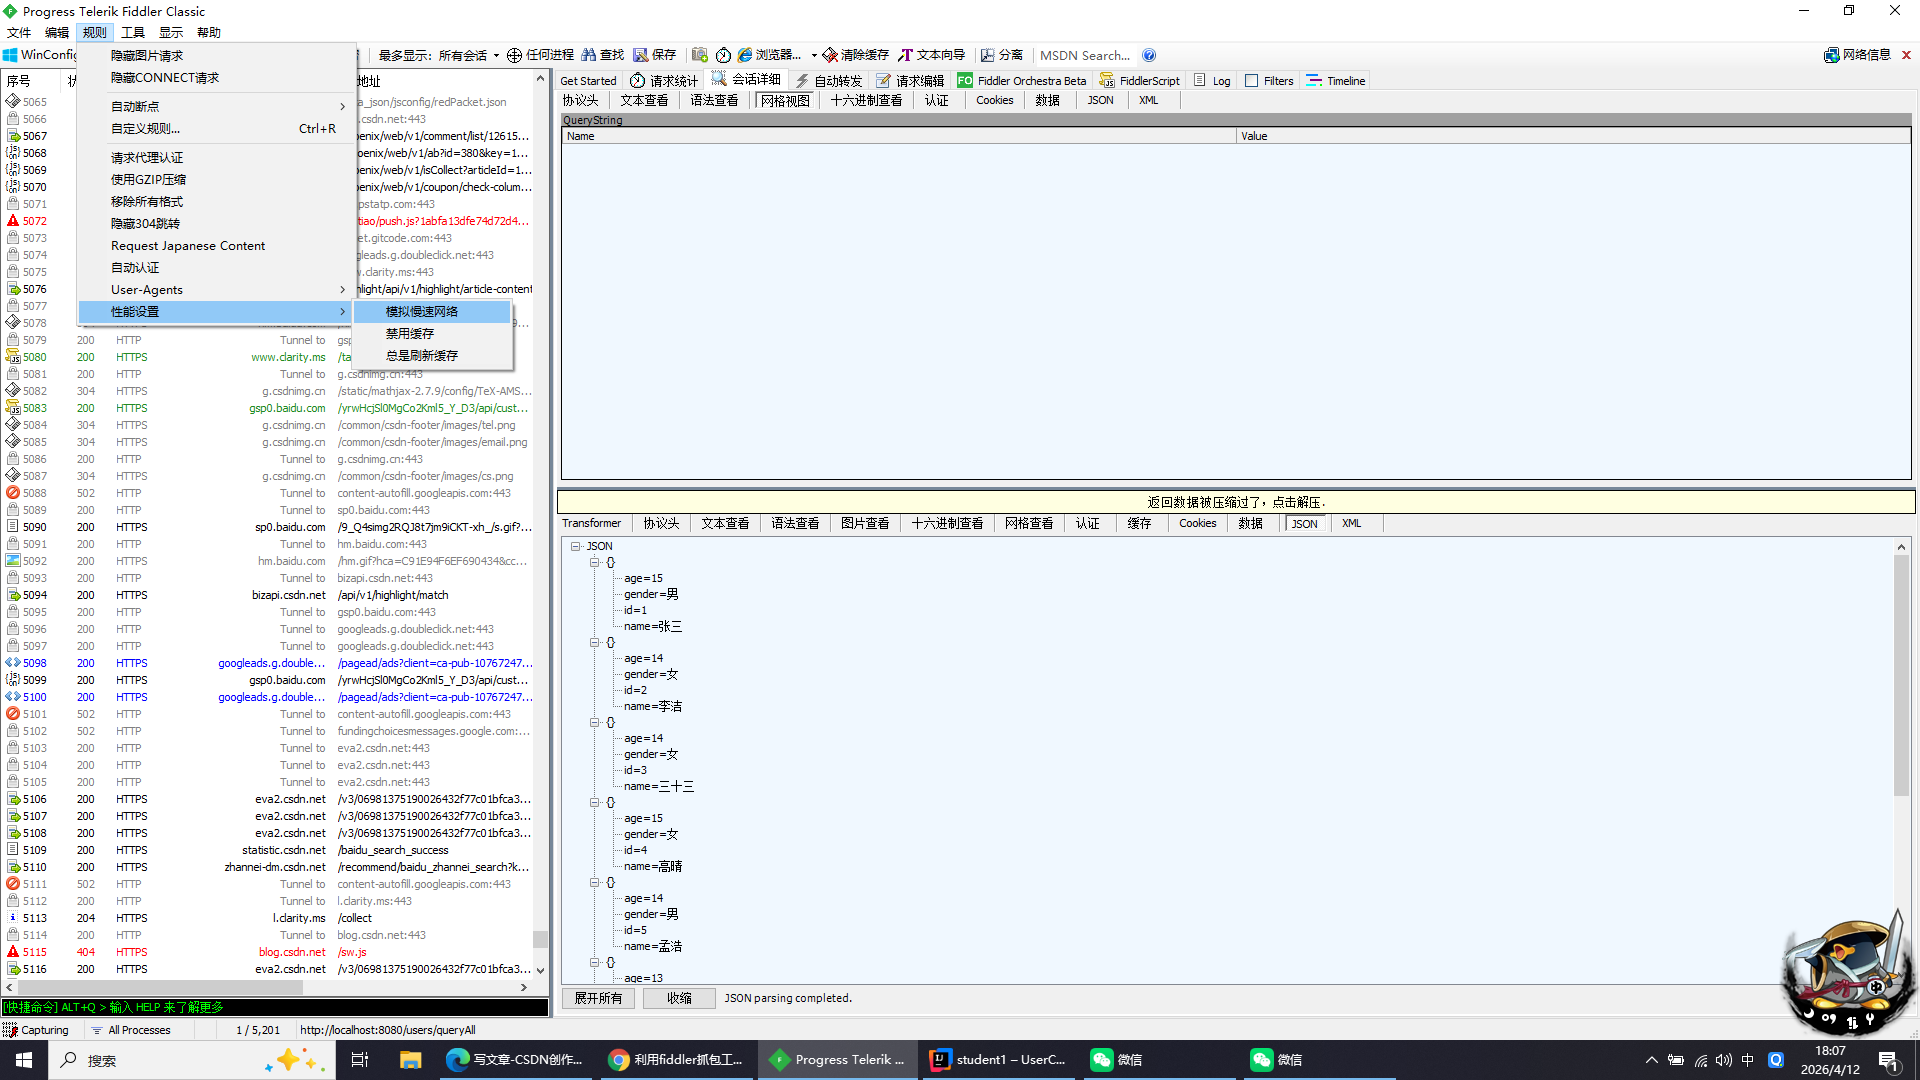This screenshot has width=1920, height=1080.
Task: Click the screenshot camera toolbar icon
Action: tap(700, 55)
